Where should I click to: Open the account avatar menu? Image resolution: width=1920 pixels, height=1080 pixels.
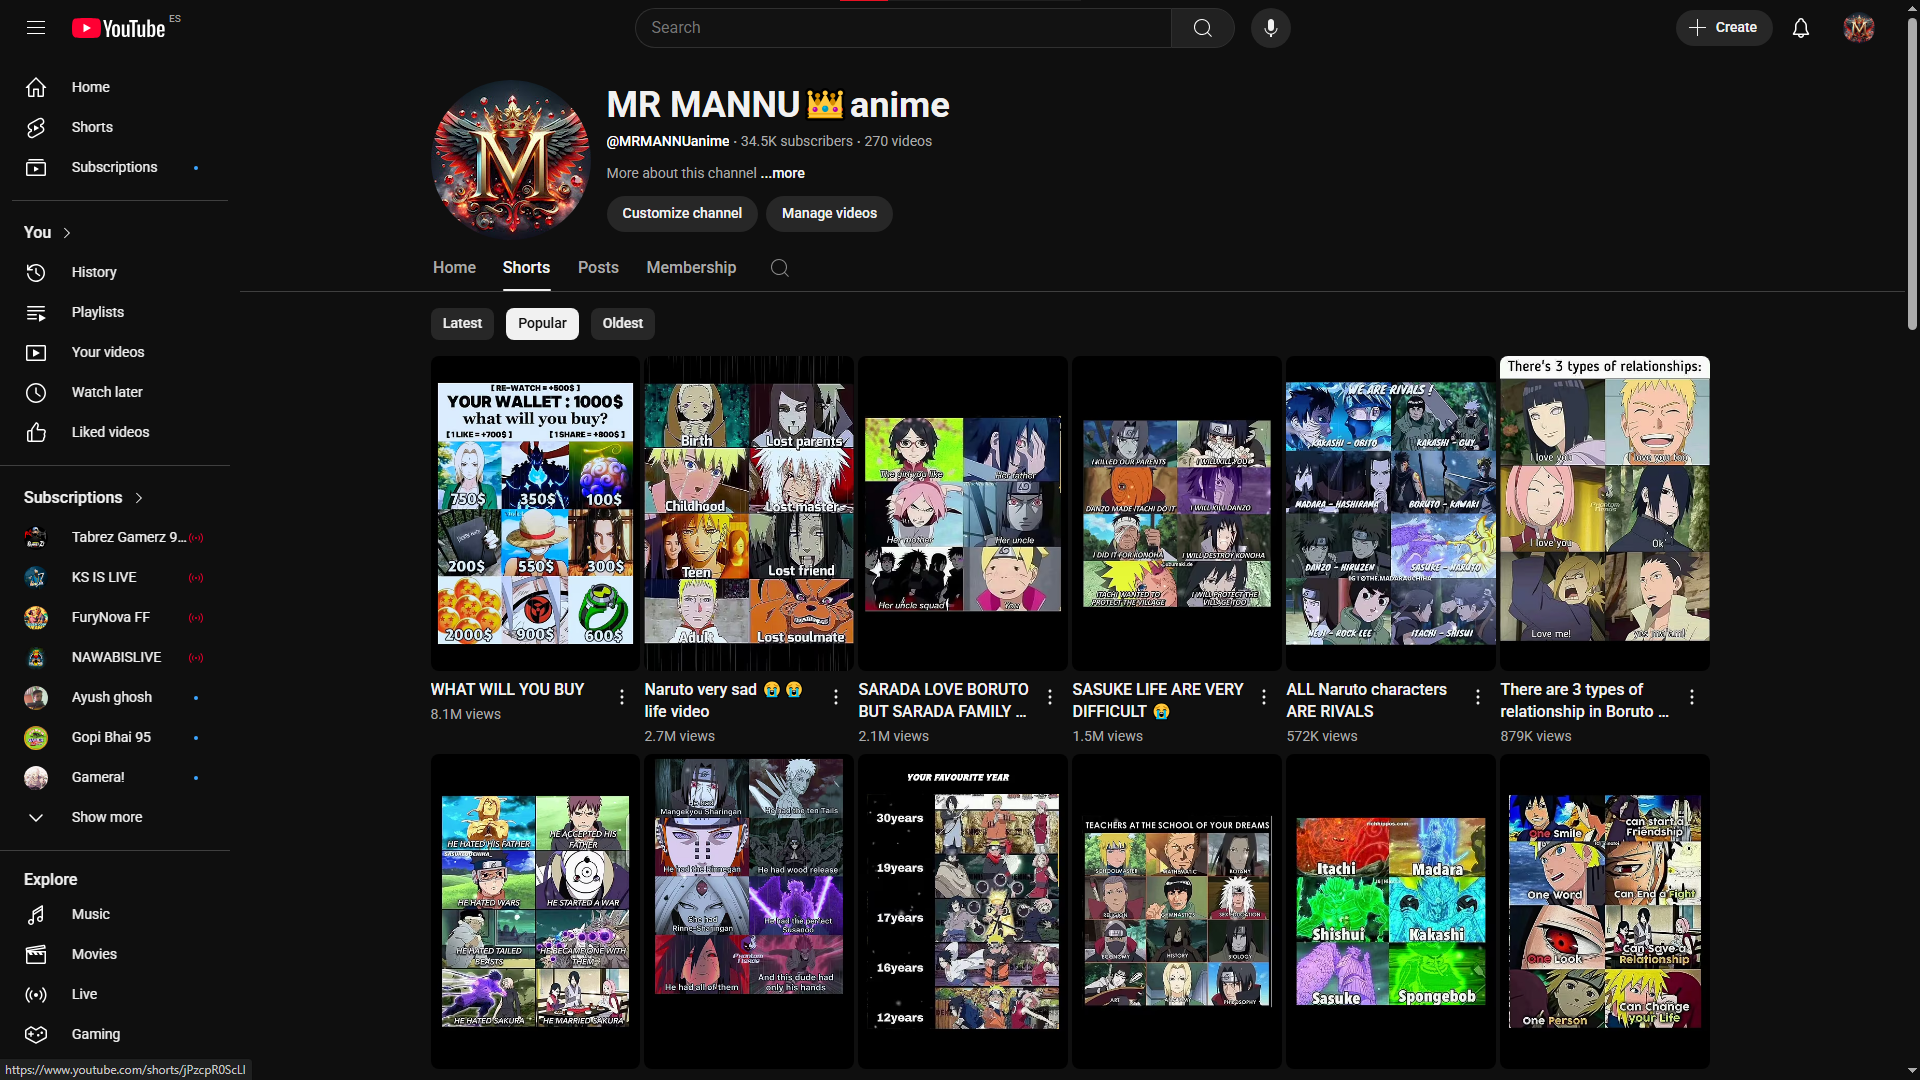(x=1859, y=28)
